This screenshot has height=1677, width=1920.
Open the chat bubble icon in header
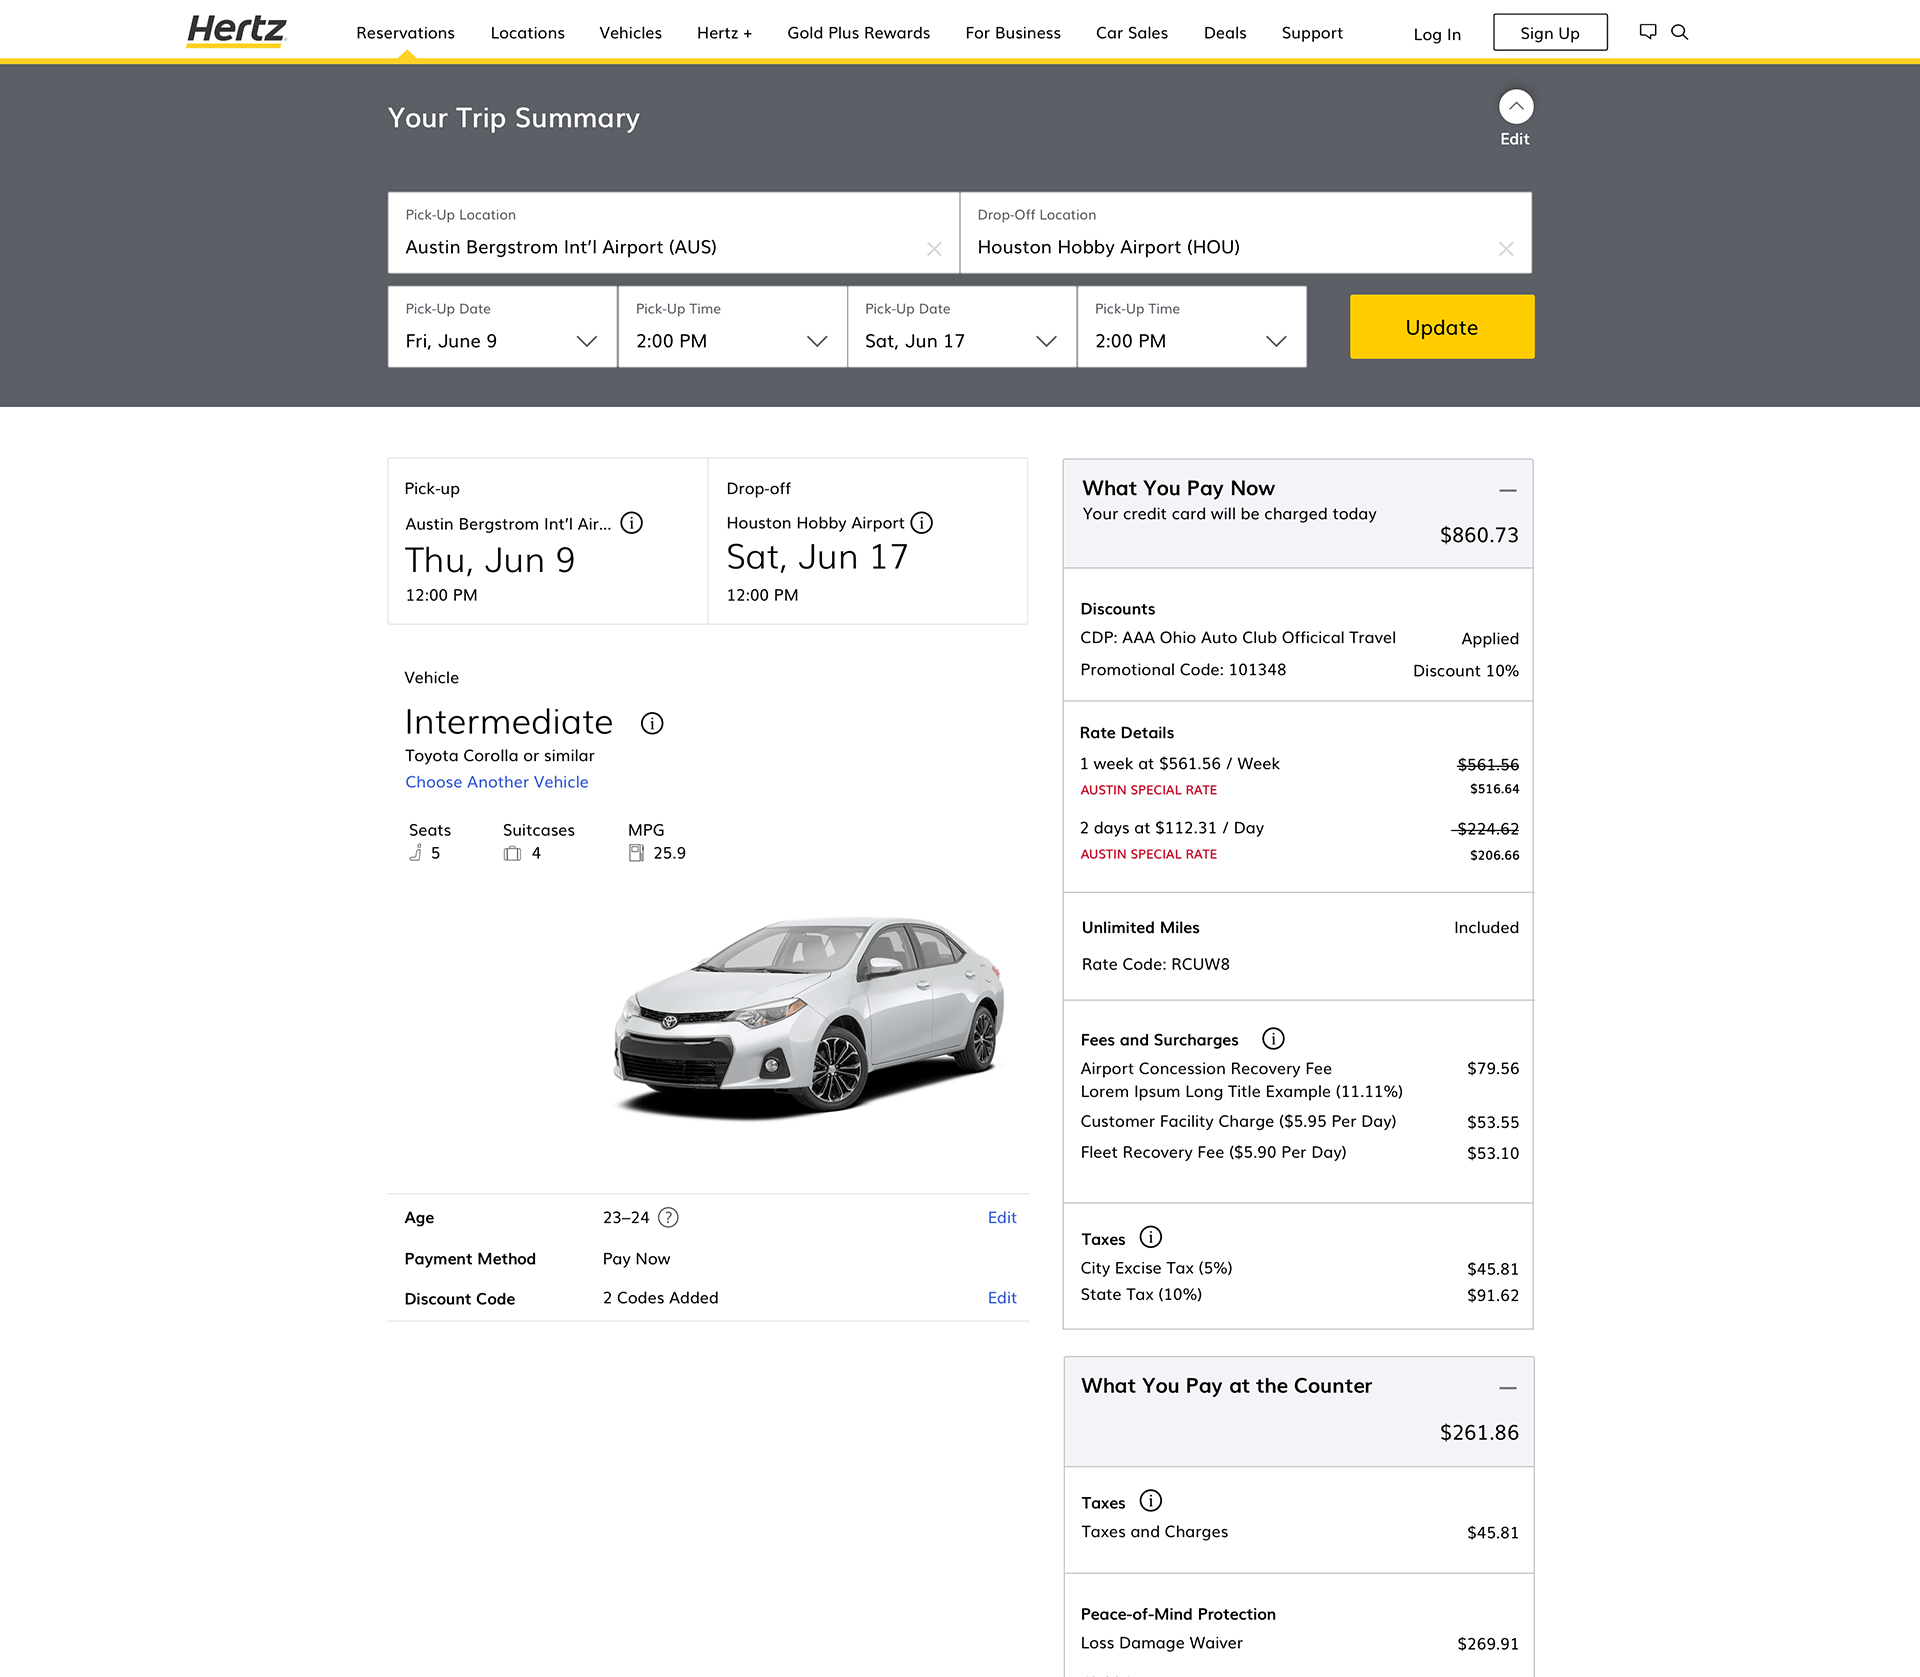tap(1648, 32)
